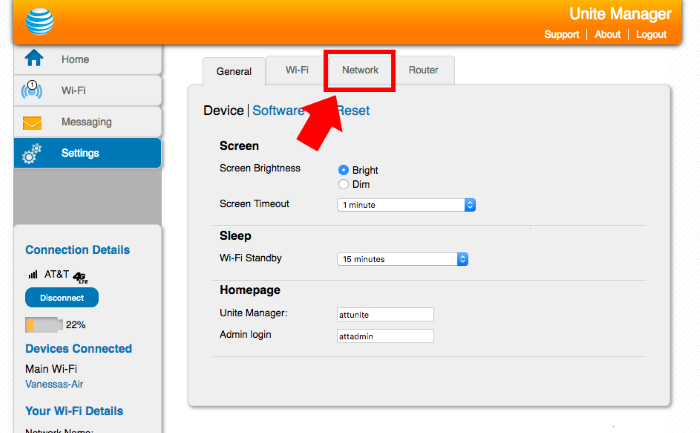
Task: Click the signal strength bars icon
Action: click(33, 274)
